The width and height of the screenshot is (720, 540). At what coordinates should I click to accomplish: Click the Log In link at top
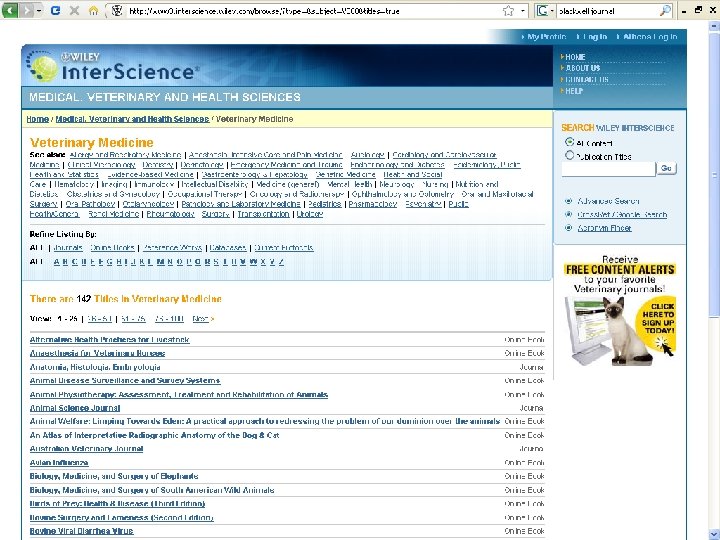point(595,37)
